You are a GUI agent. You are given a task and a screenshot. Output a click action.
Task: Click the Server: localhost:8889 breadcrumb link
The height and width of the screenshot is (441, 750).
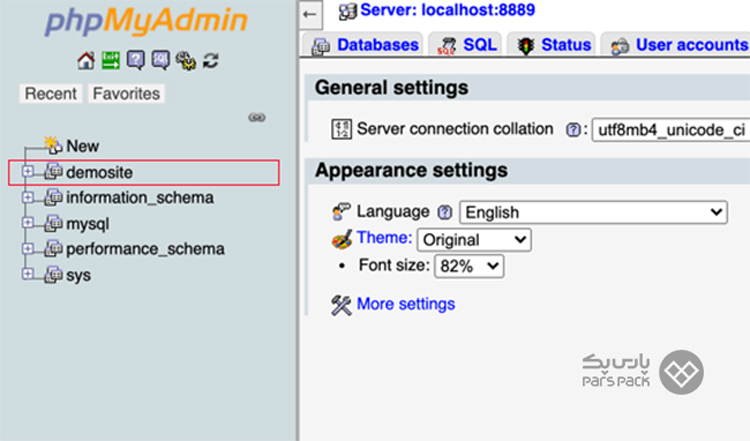point(448,10)
